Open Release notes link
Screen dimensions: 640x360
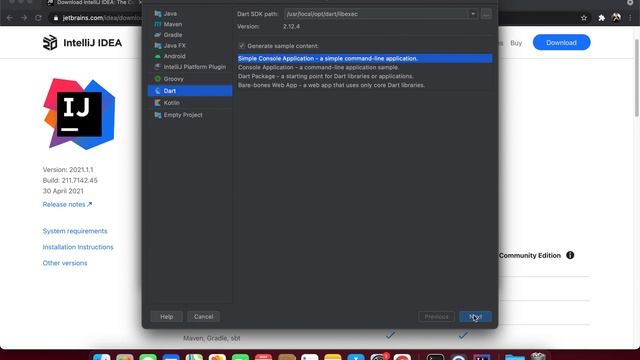click(67, 204)
